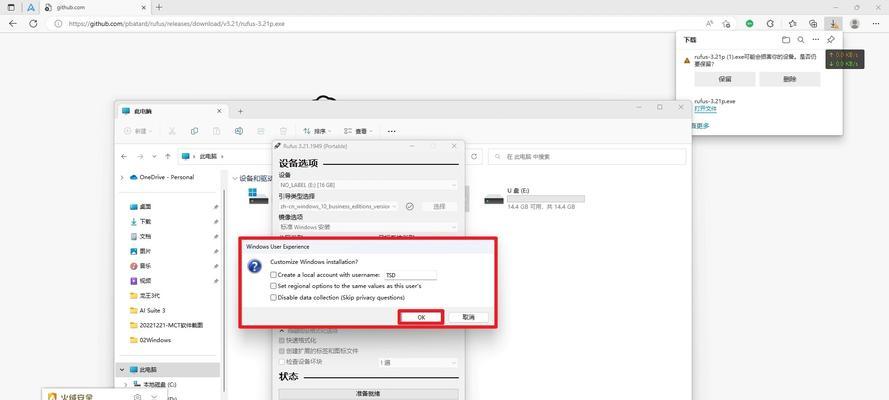Screen dimensions: 889x400
Task: Expand OneDrive - Personal tree node
Action: click(122, 177)
